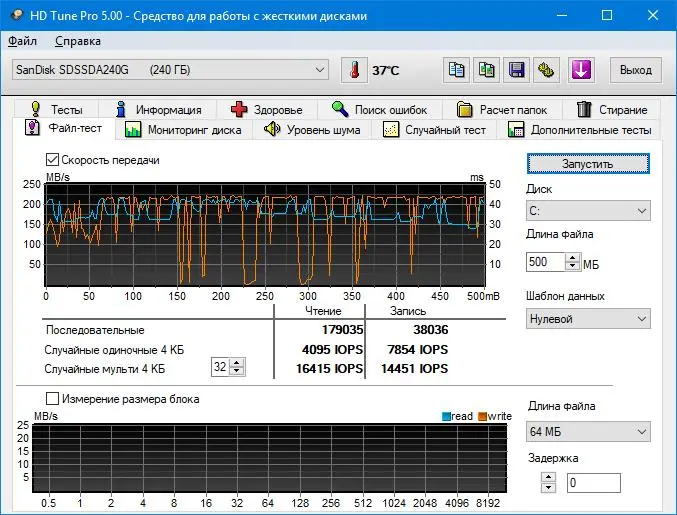Switch to Поиск ошибок tab
Viewport: 677px width, 515px height.
coord(380,109)
